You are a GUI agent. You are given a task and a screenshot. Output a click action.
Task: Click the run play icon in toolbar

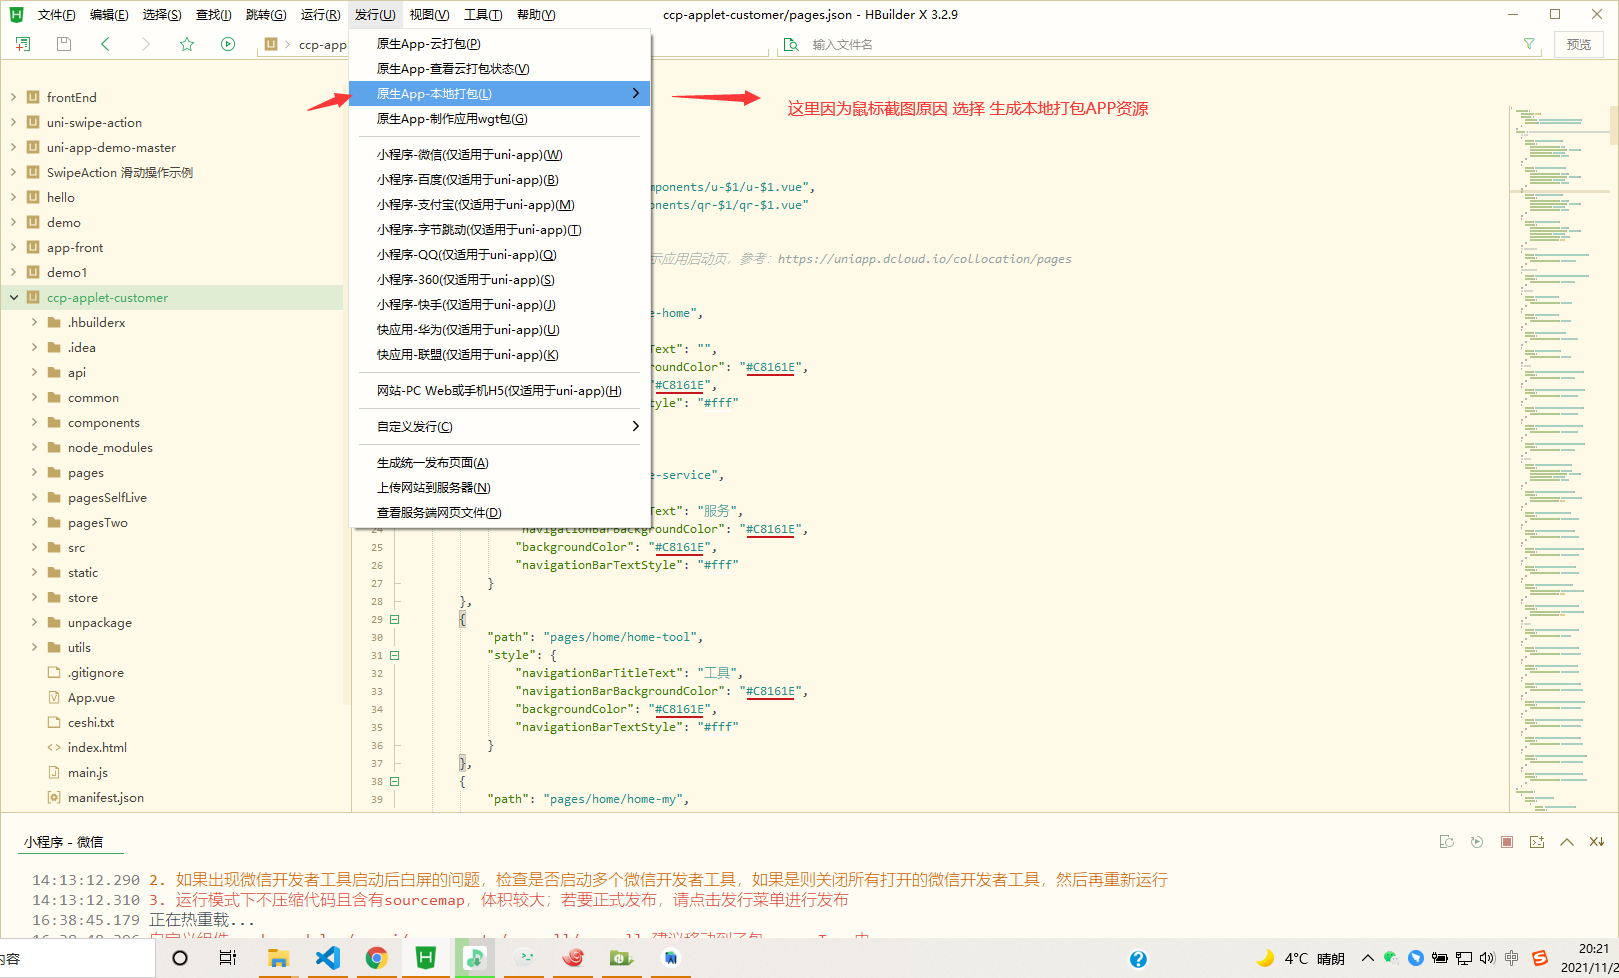tap(228, 44)
